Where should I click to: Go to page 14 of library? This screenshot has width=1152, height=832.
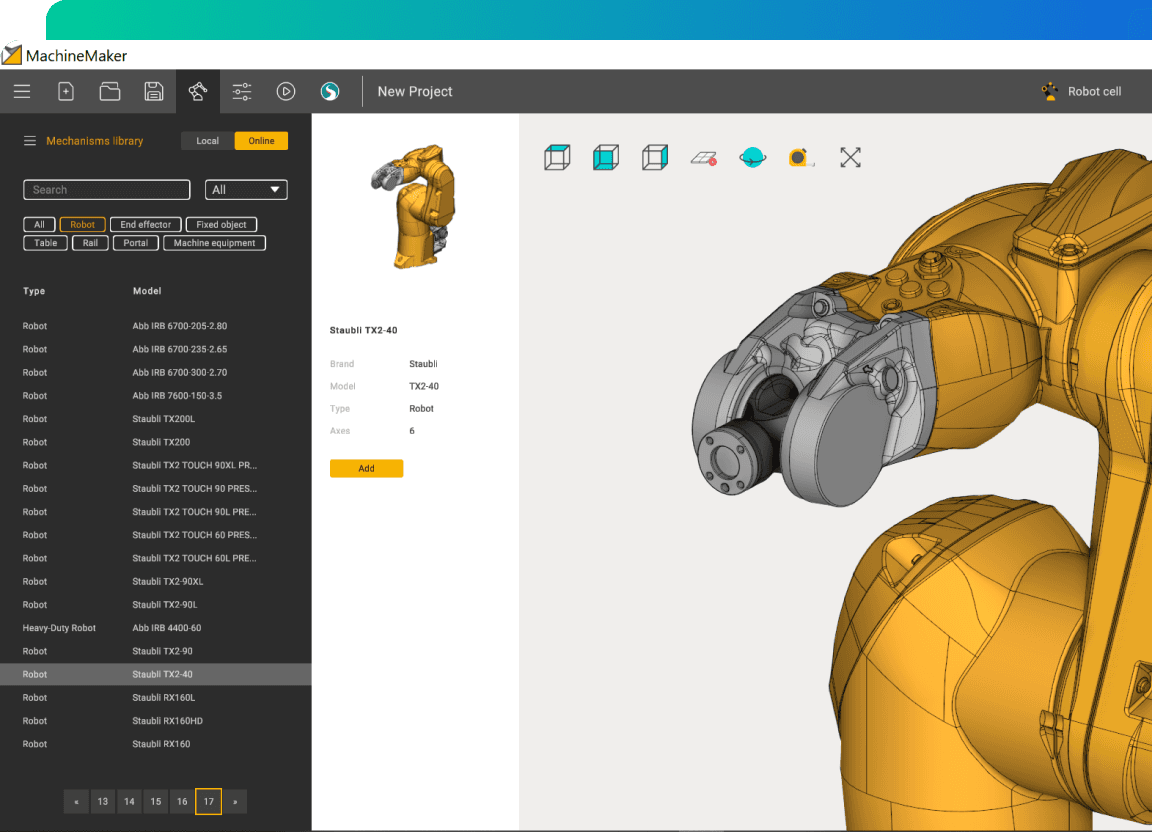point(129,801)
